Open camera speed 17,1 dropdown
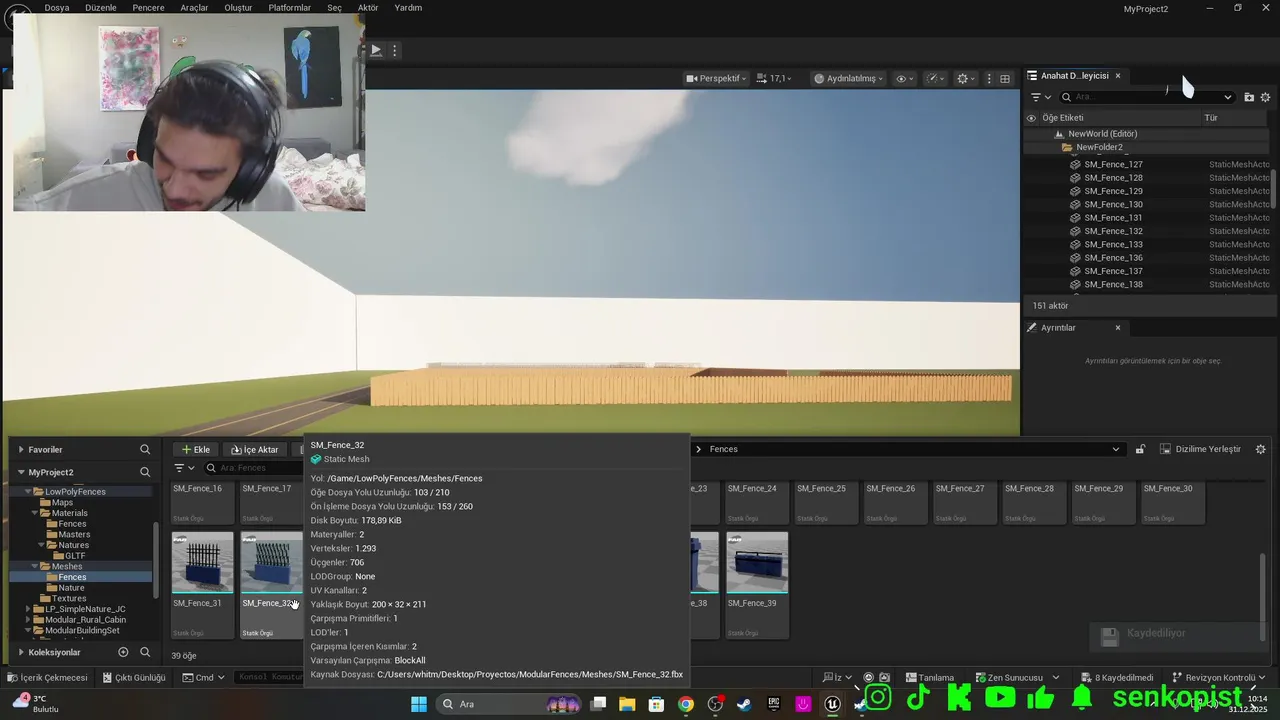The image size is (1280, 720). click(774, 78)
